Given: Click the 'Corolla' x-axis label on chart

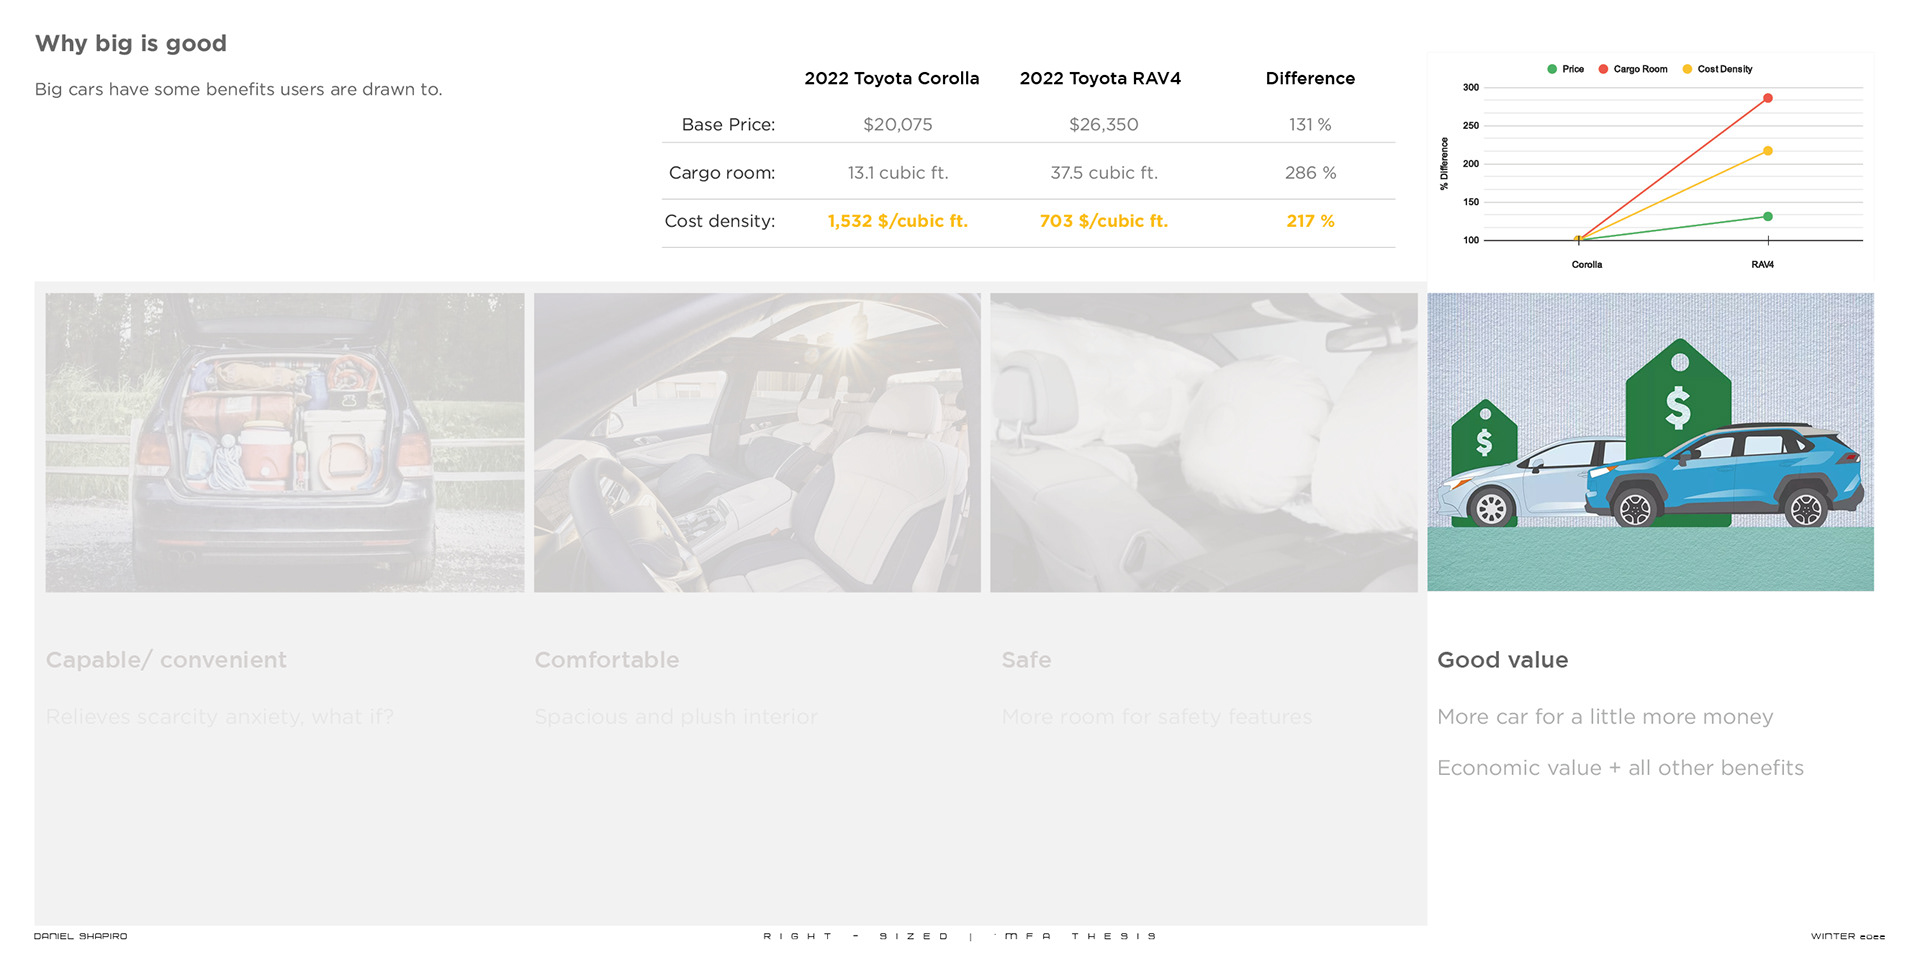Looking at the screenshot, I should tap(1587, 265).
